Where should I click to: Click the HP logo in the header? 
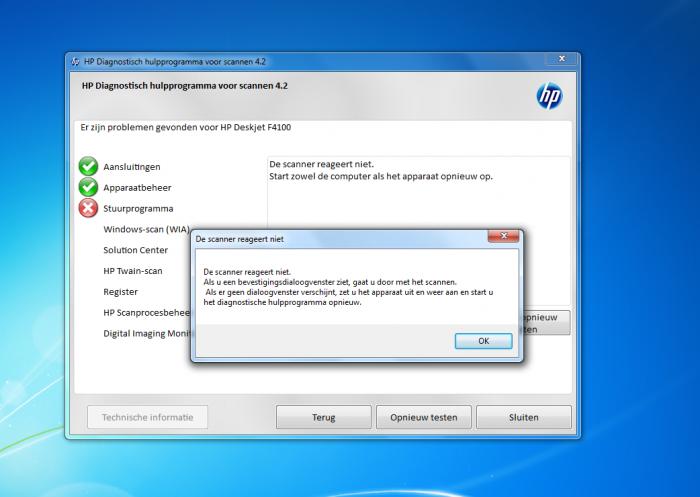pyautogui.click(x=549, y=96)
